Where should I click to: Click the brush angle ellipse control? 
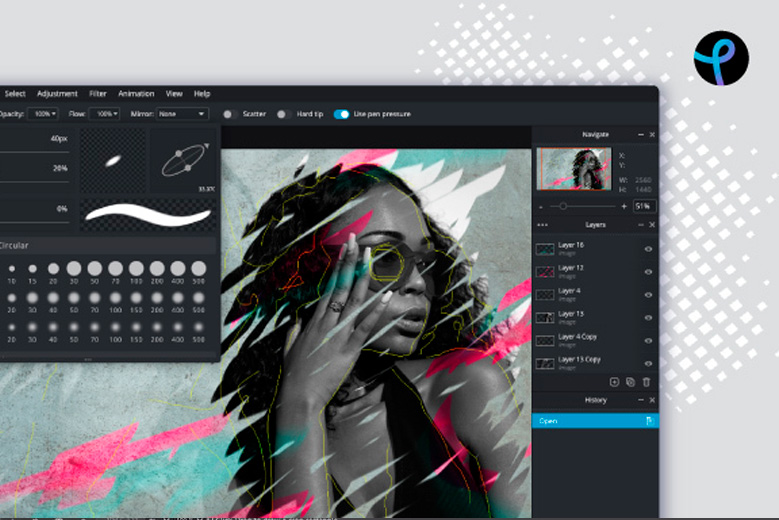tap(183, 160)
